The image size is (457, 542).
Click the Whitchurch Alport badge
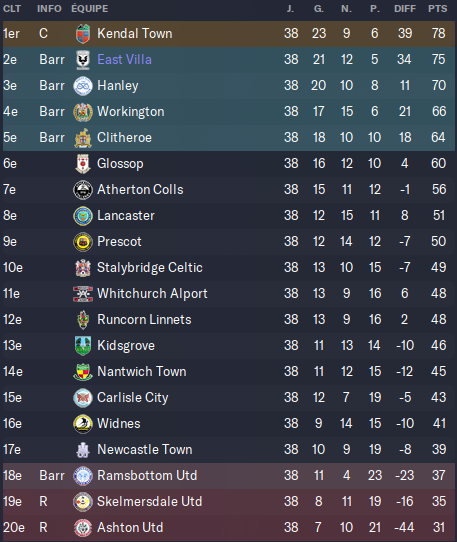pos(83,294)
